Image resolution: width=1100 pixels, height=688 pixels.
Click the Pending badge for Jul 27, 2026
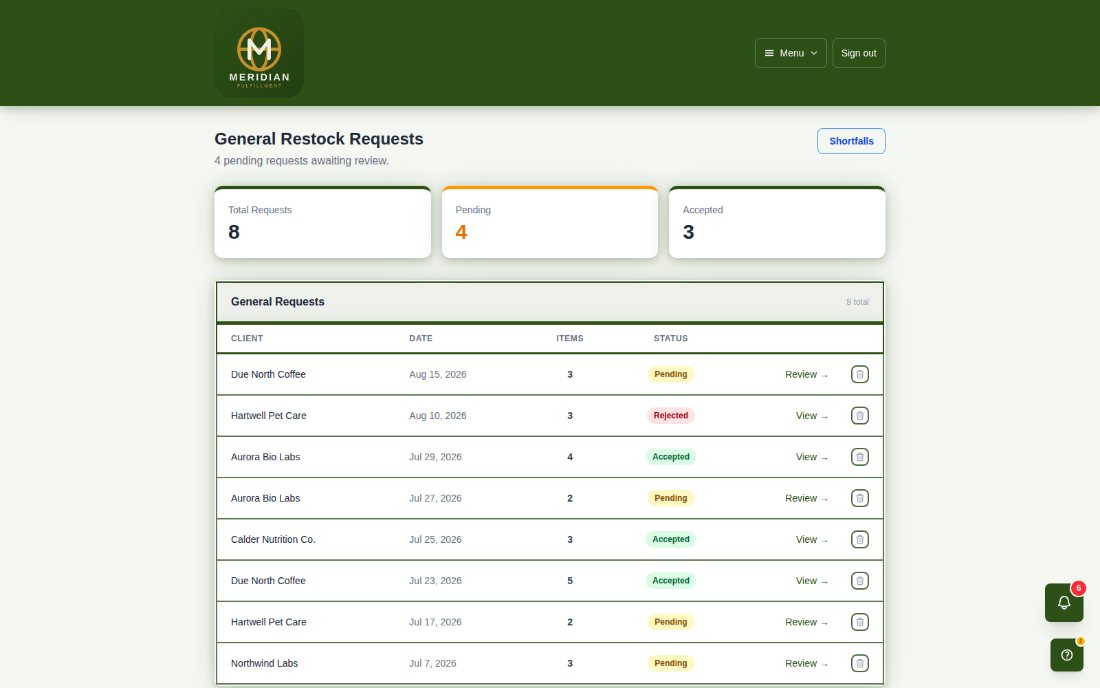point(671,499)
